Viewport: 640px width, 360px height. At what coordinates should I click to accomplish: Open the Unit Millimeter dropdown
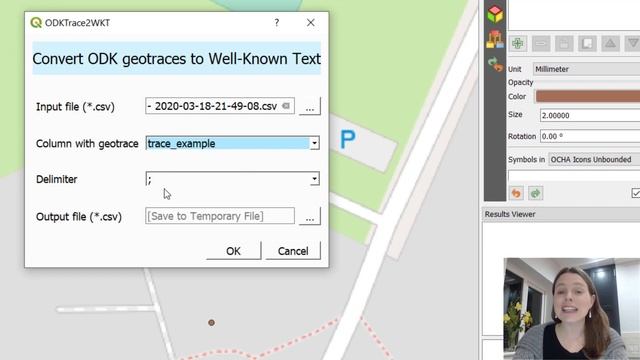pyautogui.click(x=587, y=69)
